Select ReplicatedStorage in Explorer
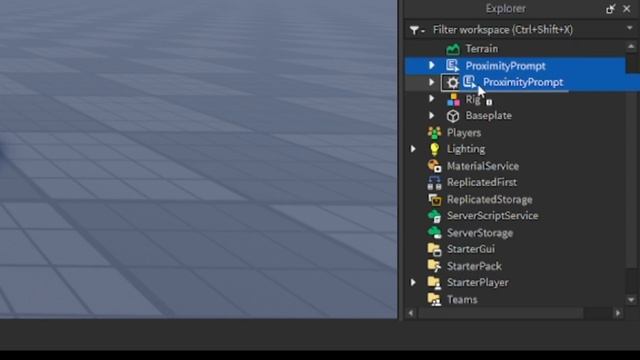640x360 pixels. pos(489,200)
